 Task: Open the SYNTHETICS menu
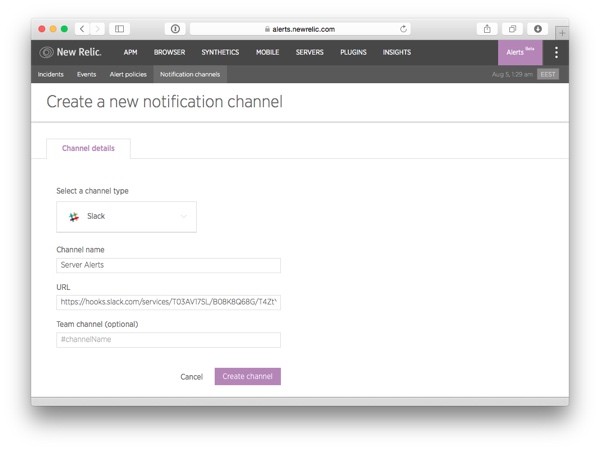[x=220, y=52]
